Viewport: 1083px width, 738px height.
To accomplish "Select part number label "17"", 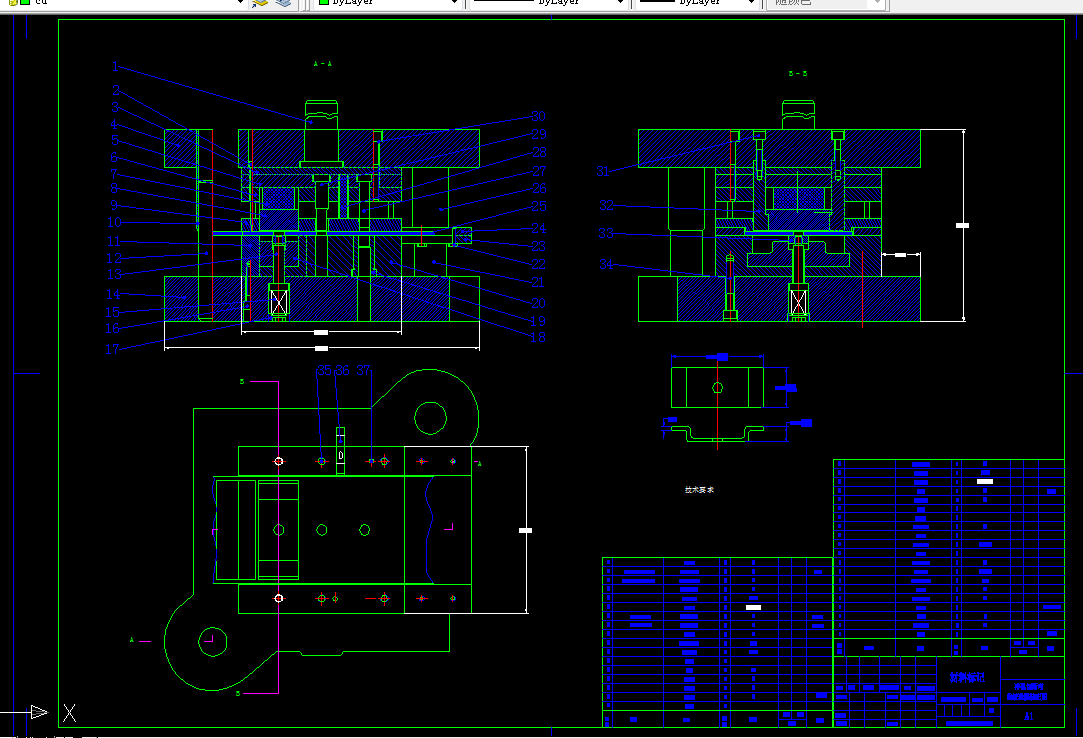I will click(x=113, y=349).
